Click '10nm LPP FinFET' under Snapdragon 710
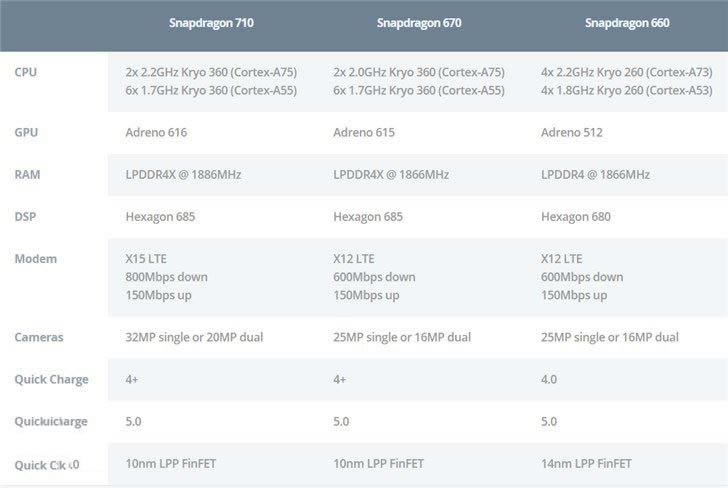Screen dimensions: 728x488 pyautogui.click(x=170, y=463)
